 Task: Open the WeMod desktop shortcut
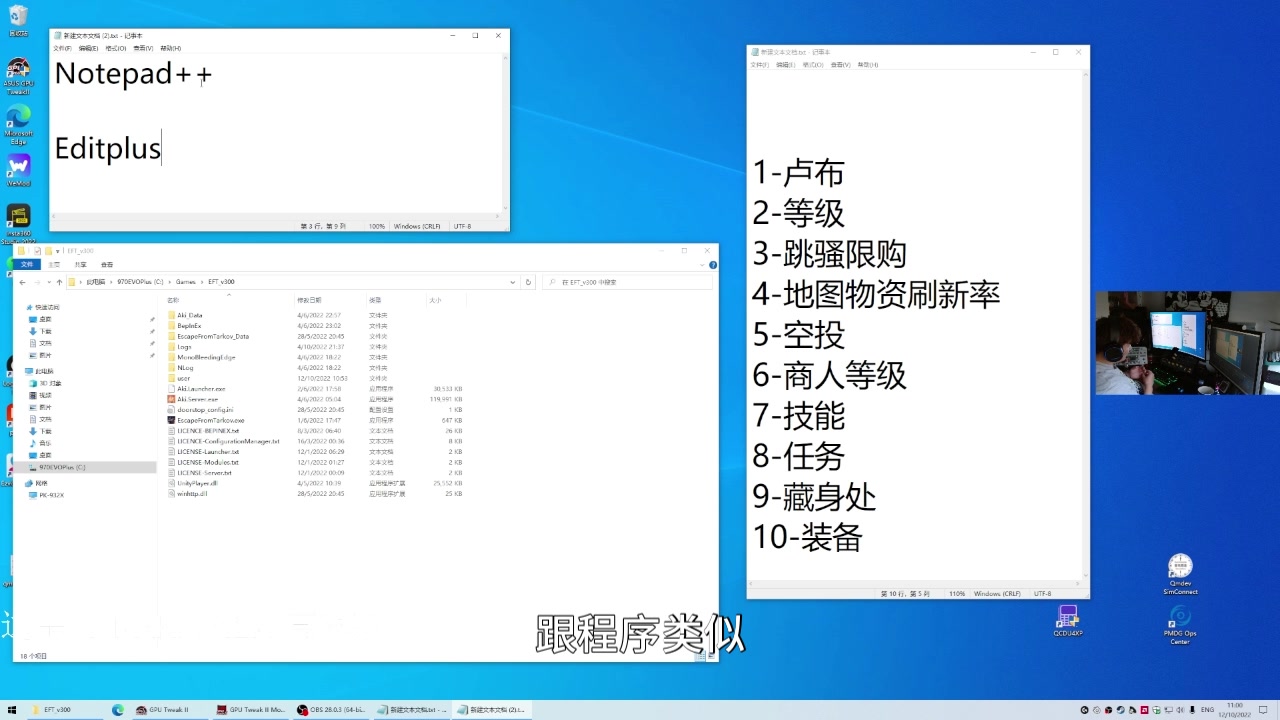click(x=18, y=169)
